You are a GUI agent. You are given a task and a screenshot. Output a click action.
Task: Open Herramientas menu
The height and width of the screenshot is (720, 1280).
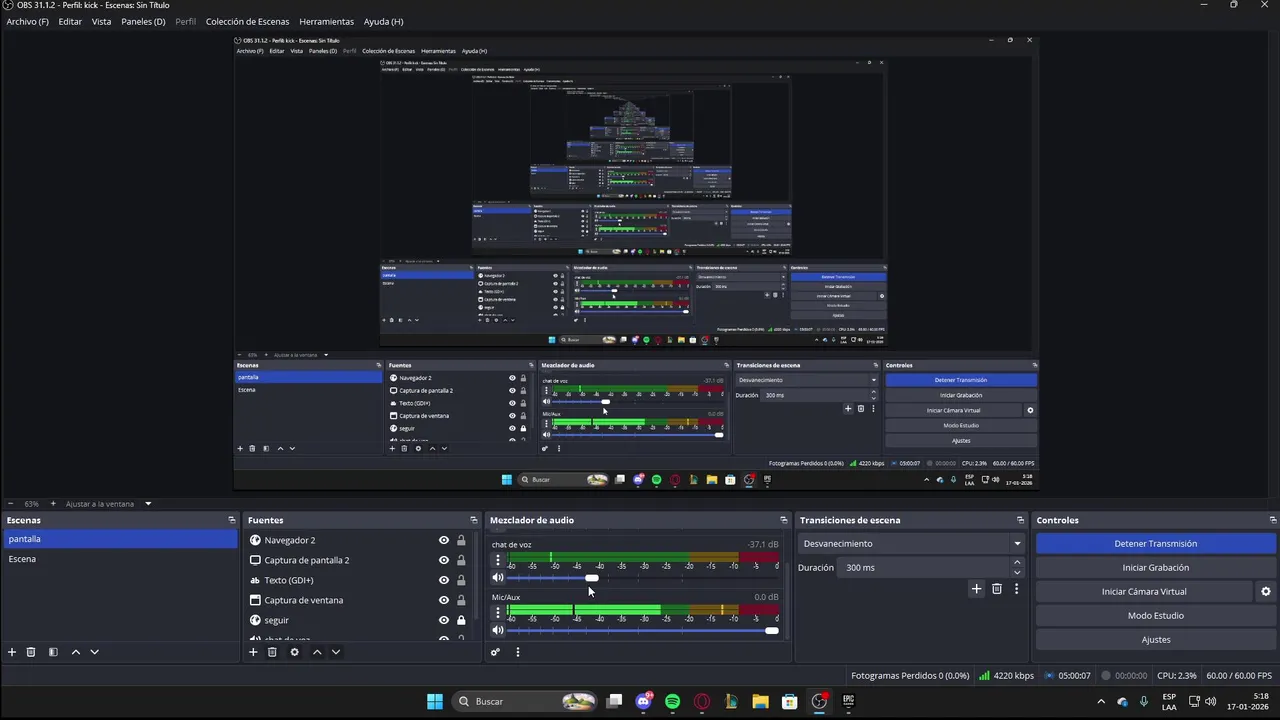tap(326, 21)
